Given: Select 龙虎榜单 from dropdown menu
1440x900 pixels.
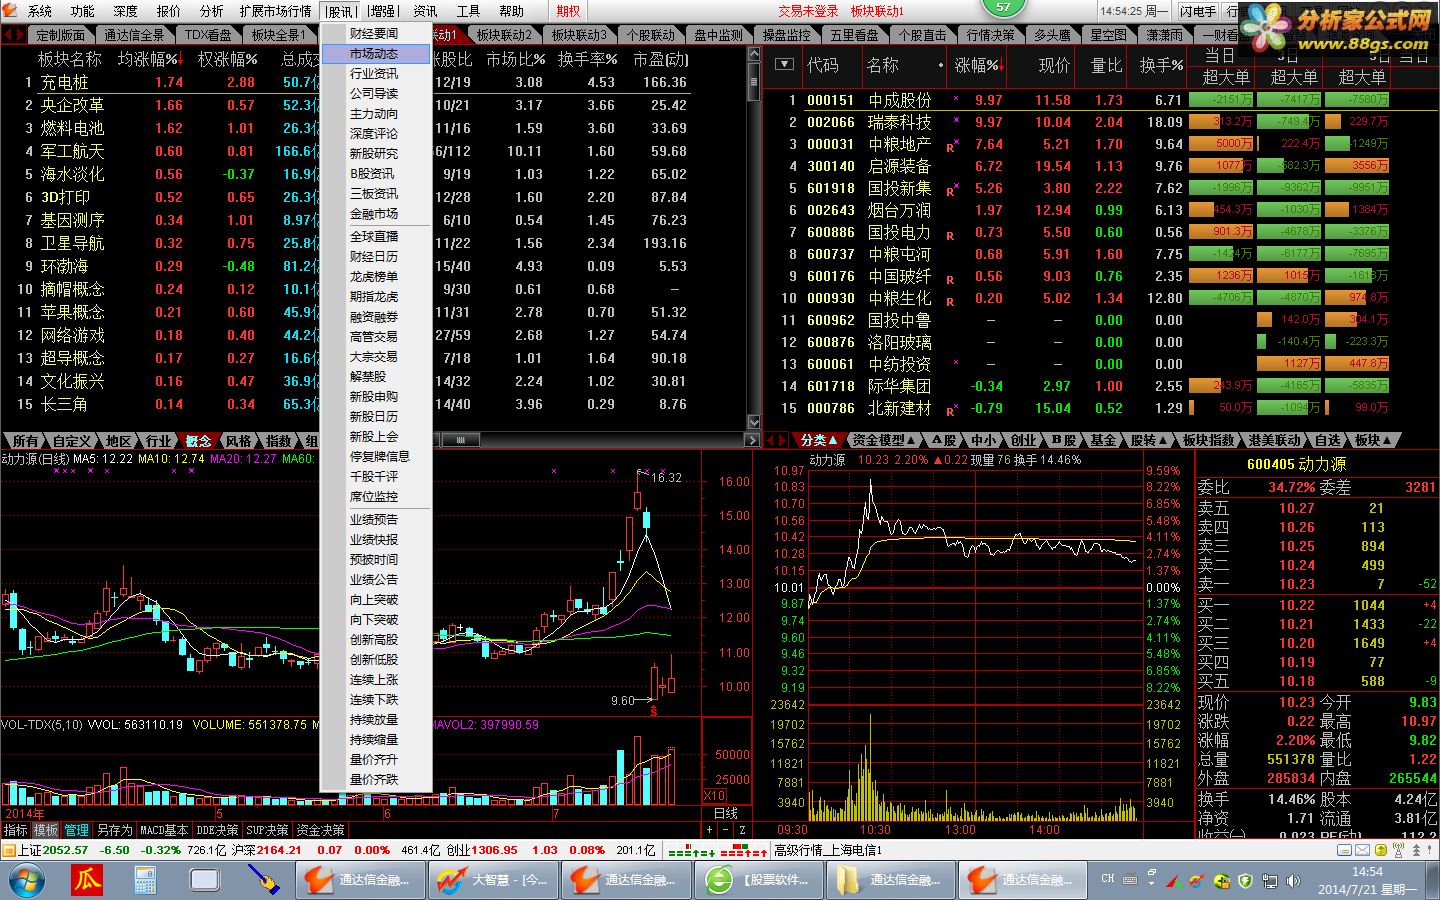Looking at the screenshot, I should pos(374,277).
